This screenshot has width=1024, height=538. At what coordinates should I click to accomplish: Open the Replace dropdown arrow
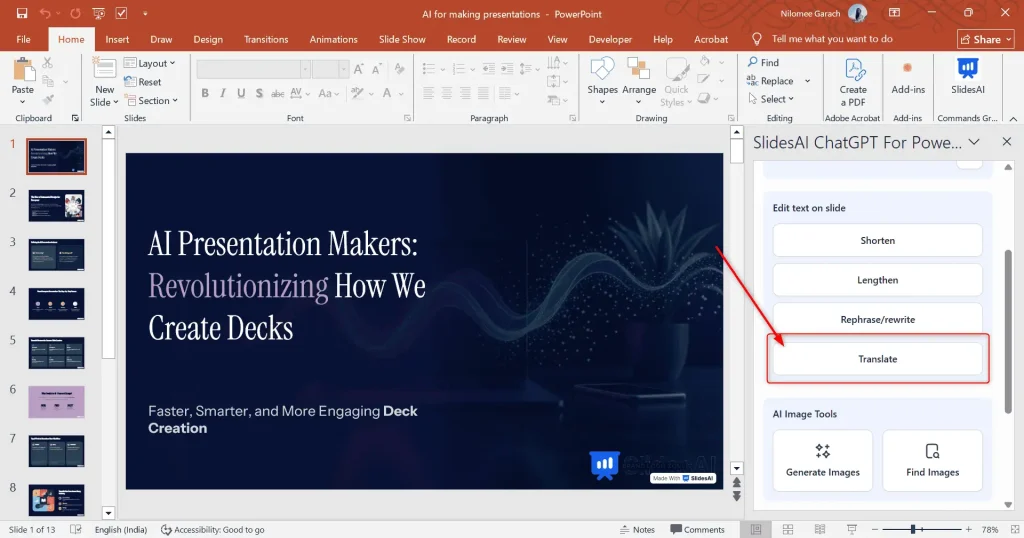click(807, 81)
